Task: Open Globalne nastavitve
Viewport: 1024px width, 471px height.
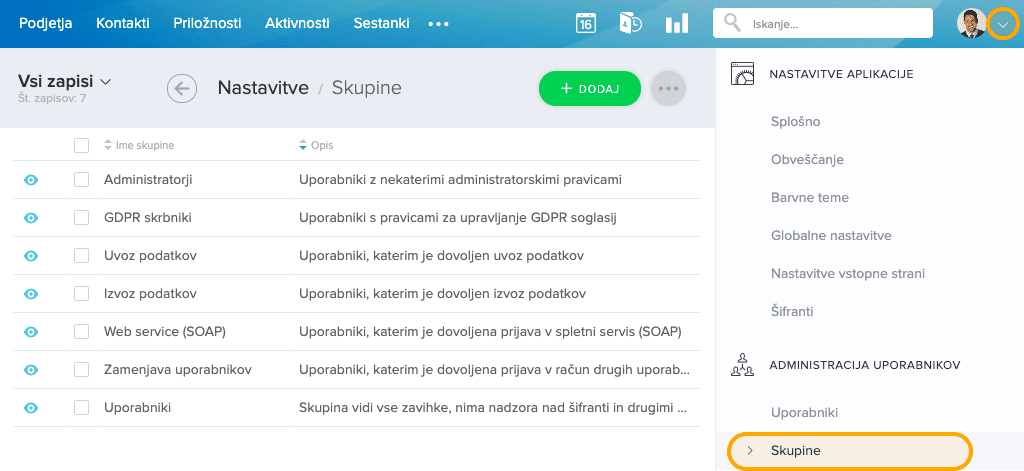Action: [831, 235]
